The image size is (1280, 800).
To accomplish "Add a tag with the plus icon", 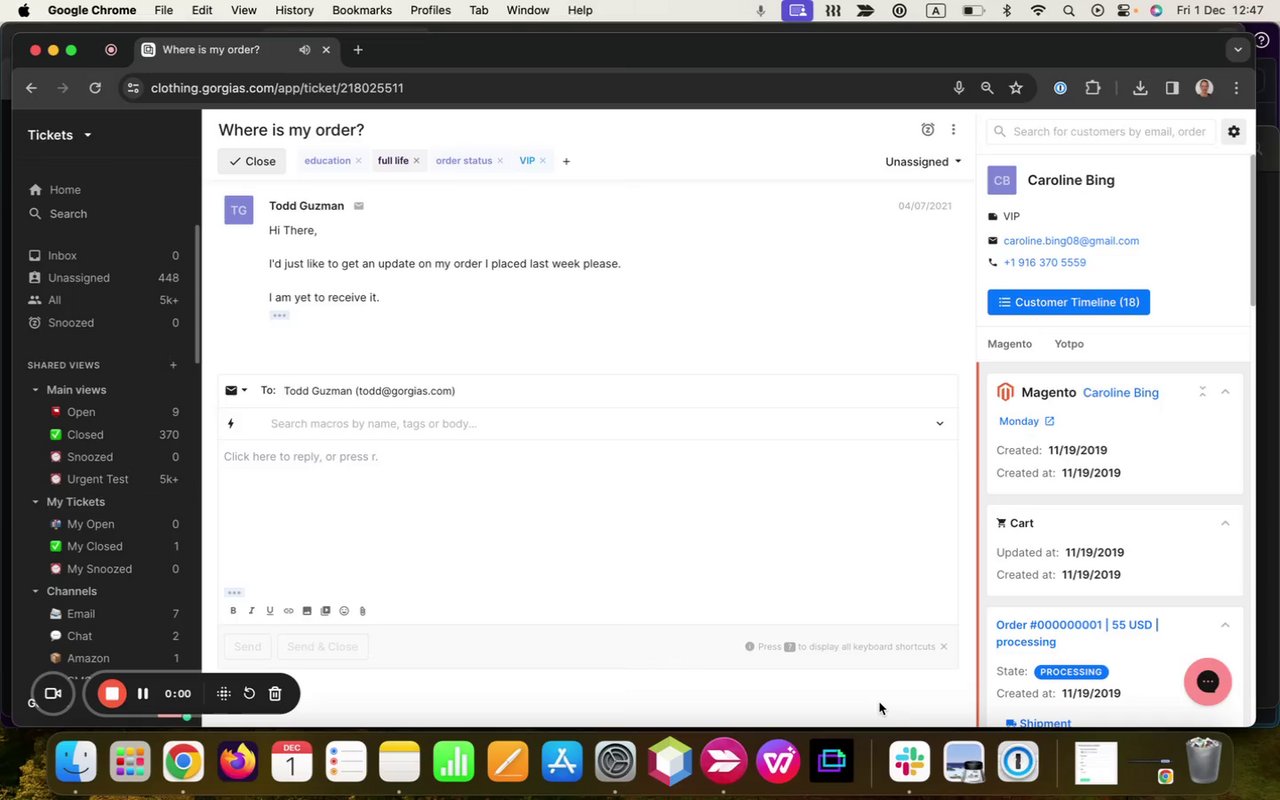I will 566,161.
